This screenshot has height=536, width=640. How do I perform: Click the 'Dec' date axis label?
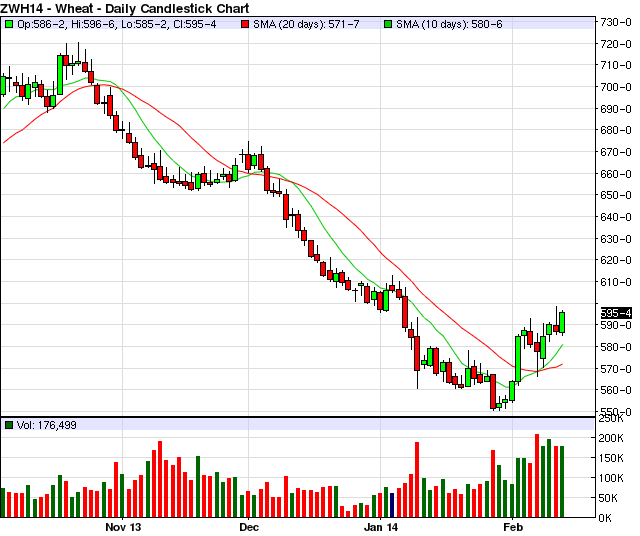tap(249, 527)
